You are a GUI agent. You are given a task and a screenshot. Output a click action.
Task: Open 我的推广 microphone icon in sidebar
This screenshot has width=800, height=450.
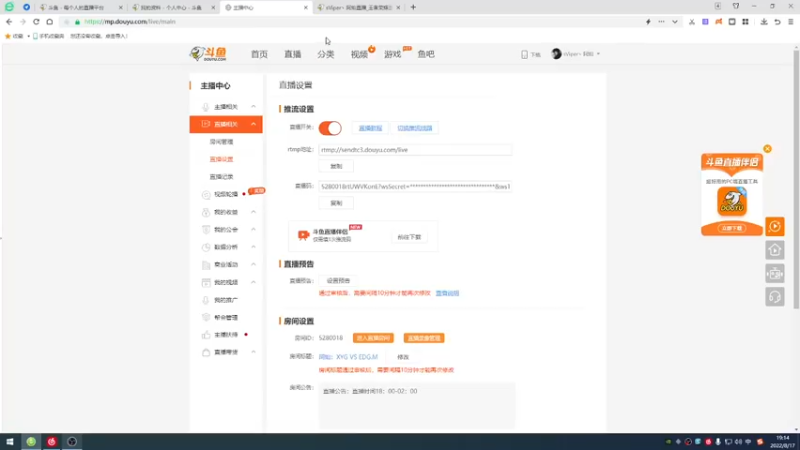[x=206, y=300]
